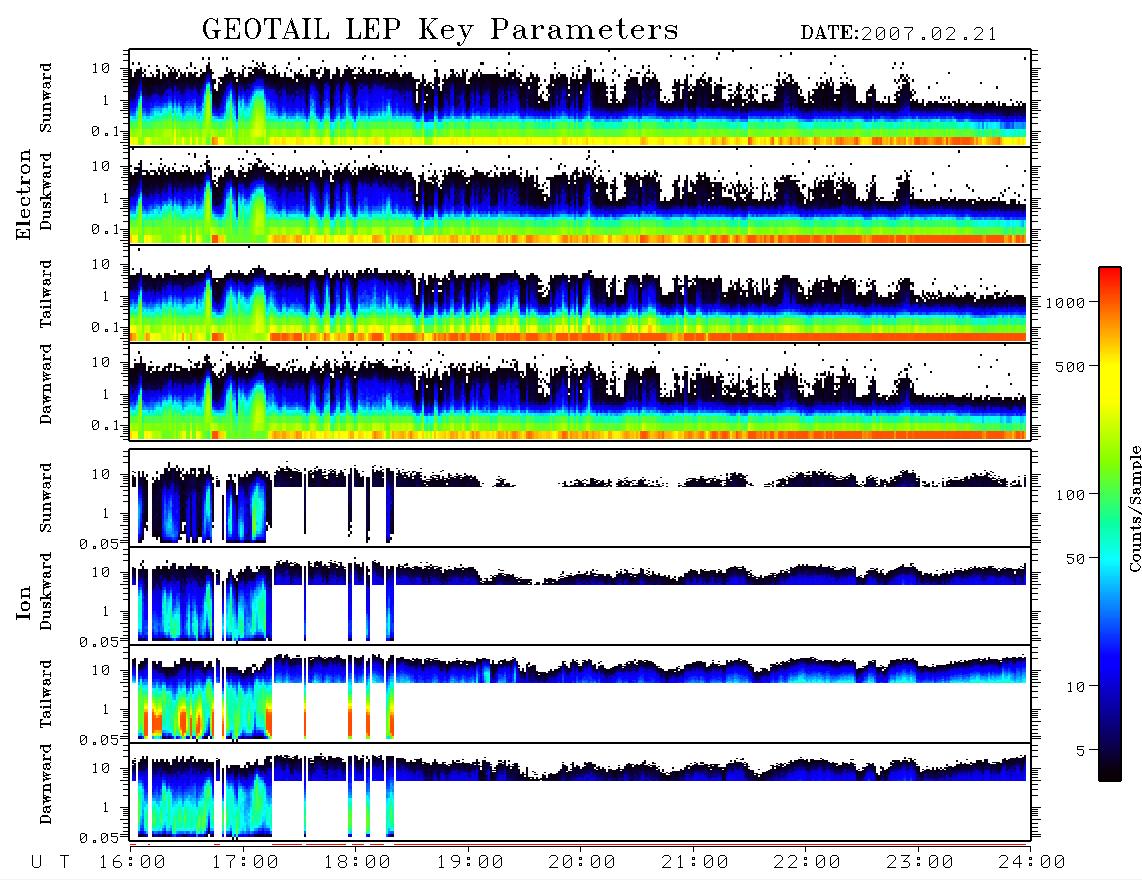Click the GEOTAIL LEP Key Parameters title
This screenshot has width=1142, height=880.
point(440,30)
